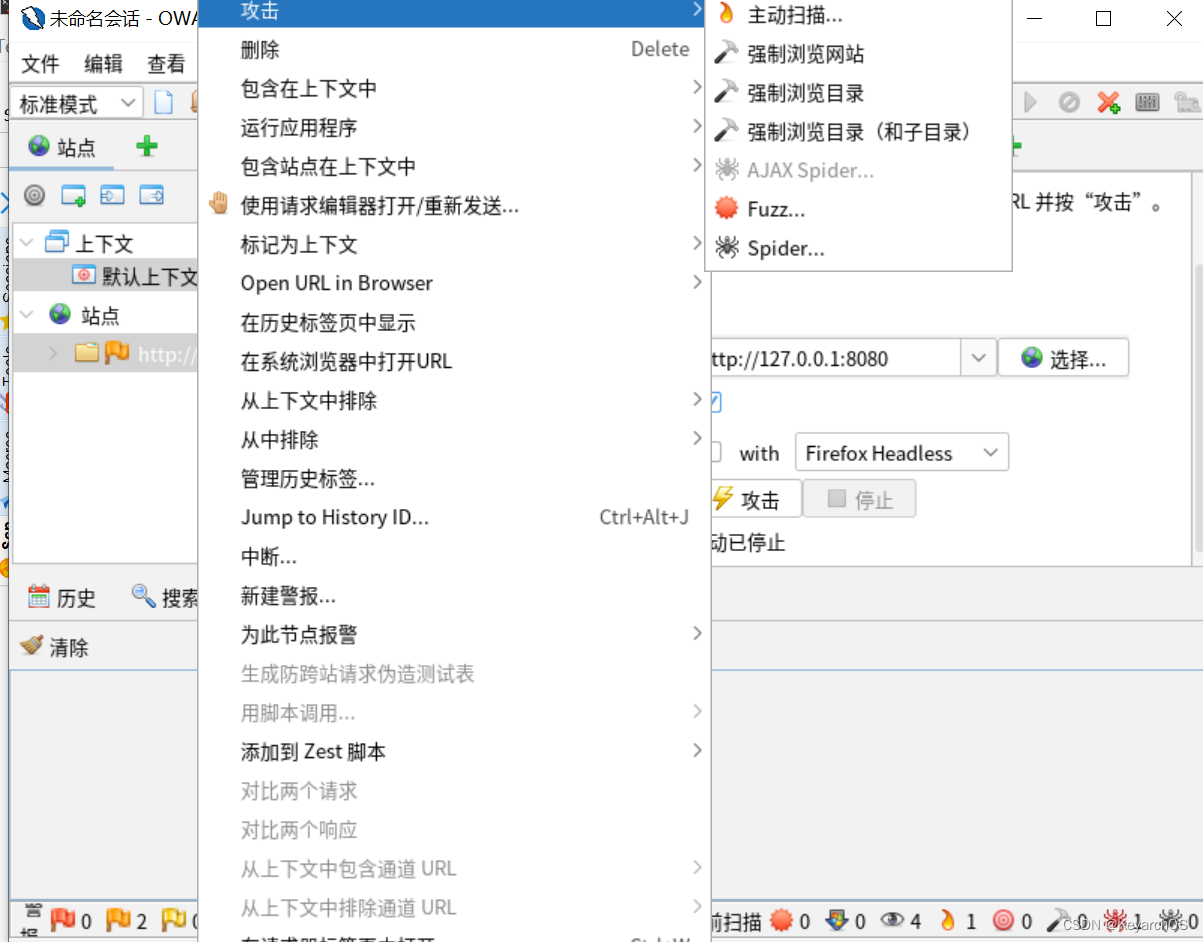The height and width of the screenshot is (942, 1203).
Task: Select 默认上下文 in the context tree
Action: point(130,276)
